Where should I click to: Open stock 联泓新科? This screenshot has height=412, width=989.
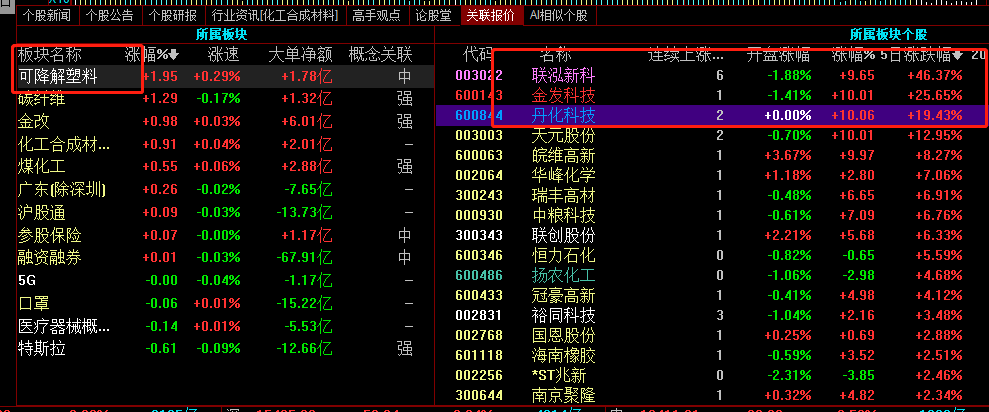point(563,76)
